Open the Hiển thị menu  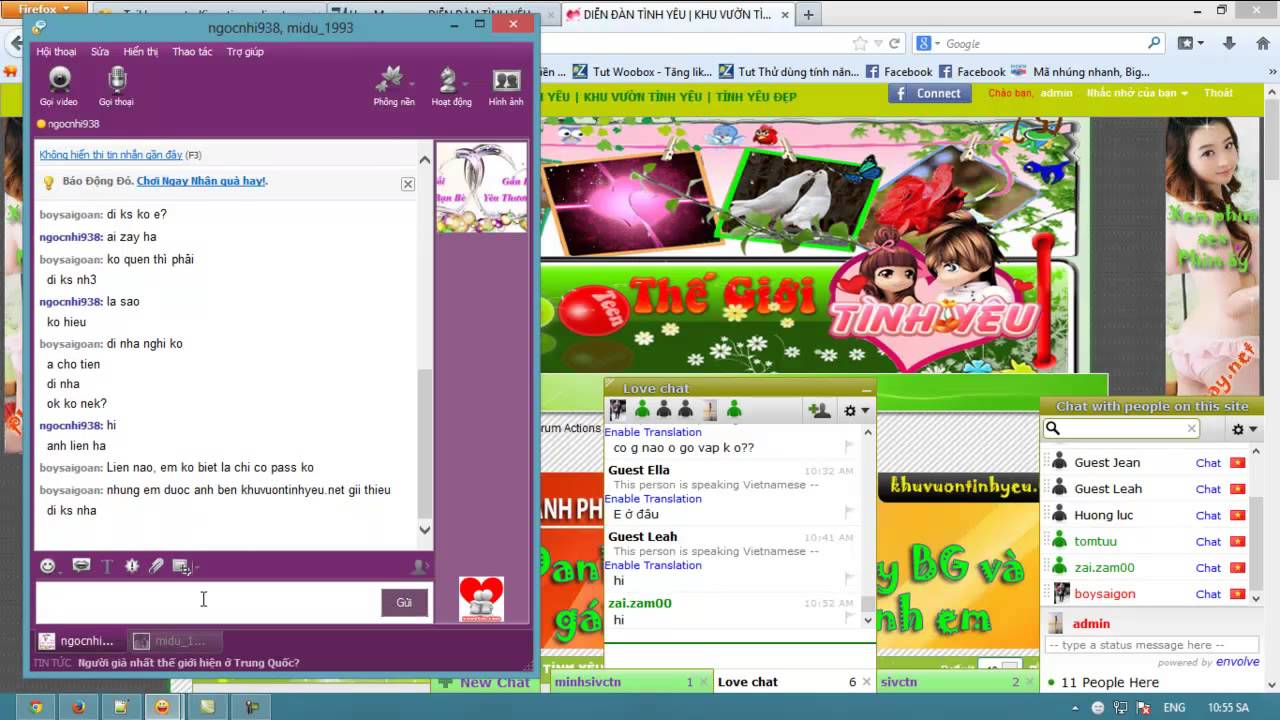pyautogui.click(x=140, y=51)
